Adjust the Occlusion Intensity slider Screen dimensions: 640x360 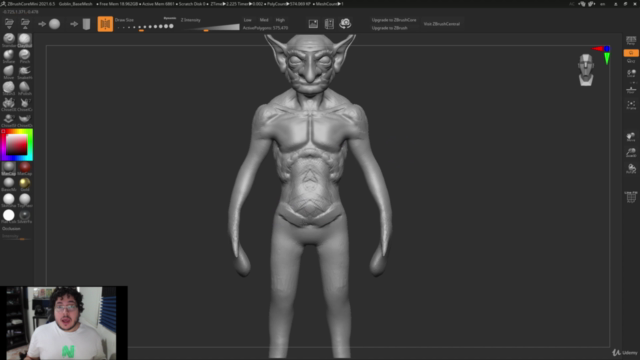tap(16, 237)
